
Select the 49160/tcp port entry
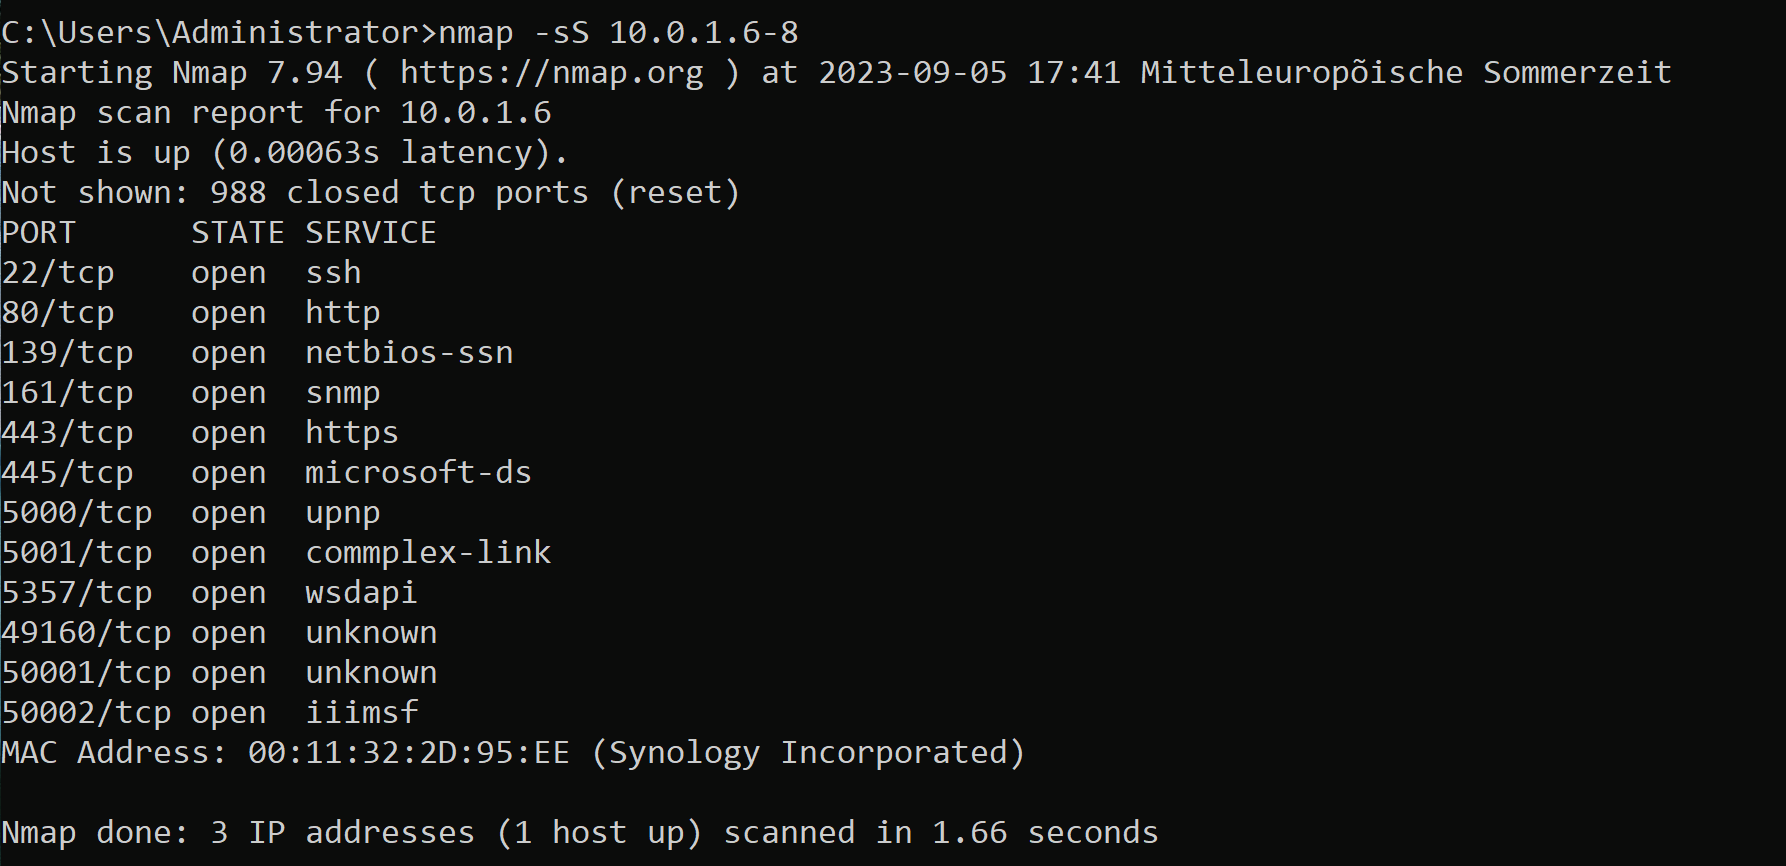[86, 633]
